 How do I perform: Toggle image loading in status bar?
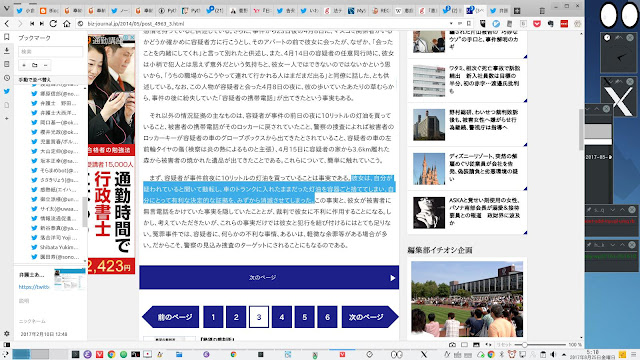pyautogui.click(x=476, y=344)
